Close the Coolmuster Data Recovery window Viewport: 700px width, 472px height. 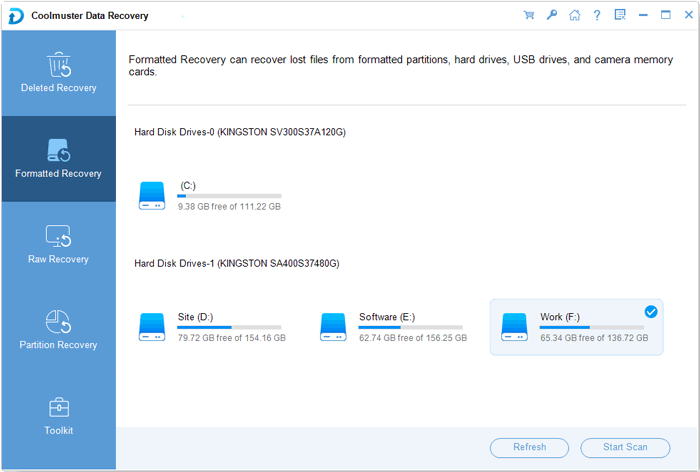(x=689, y=15)
